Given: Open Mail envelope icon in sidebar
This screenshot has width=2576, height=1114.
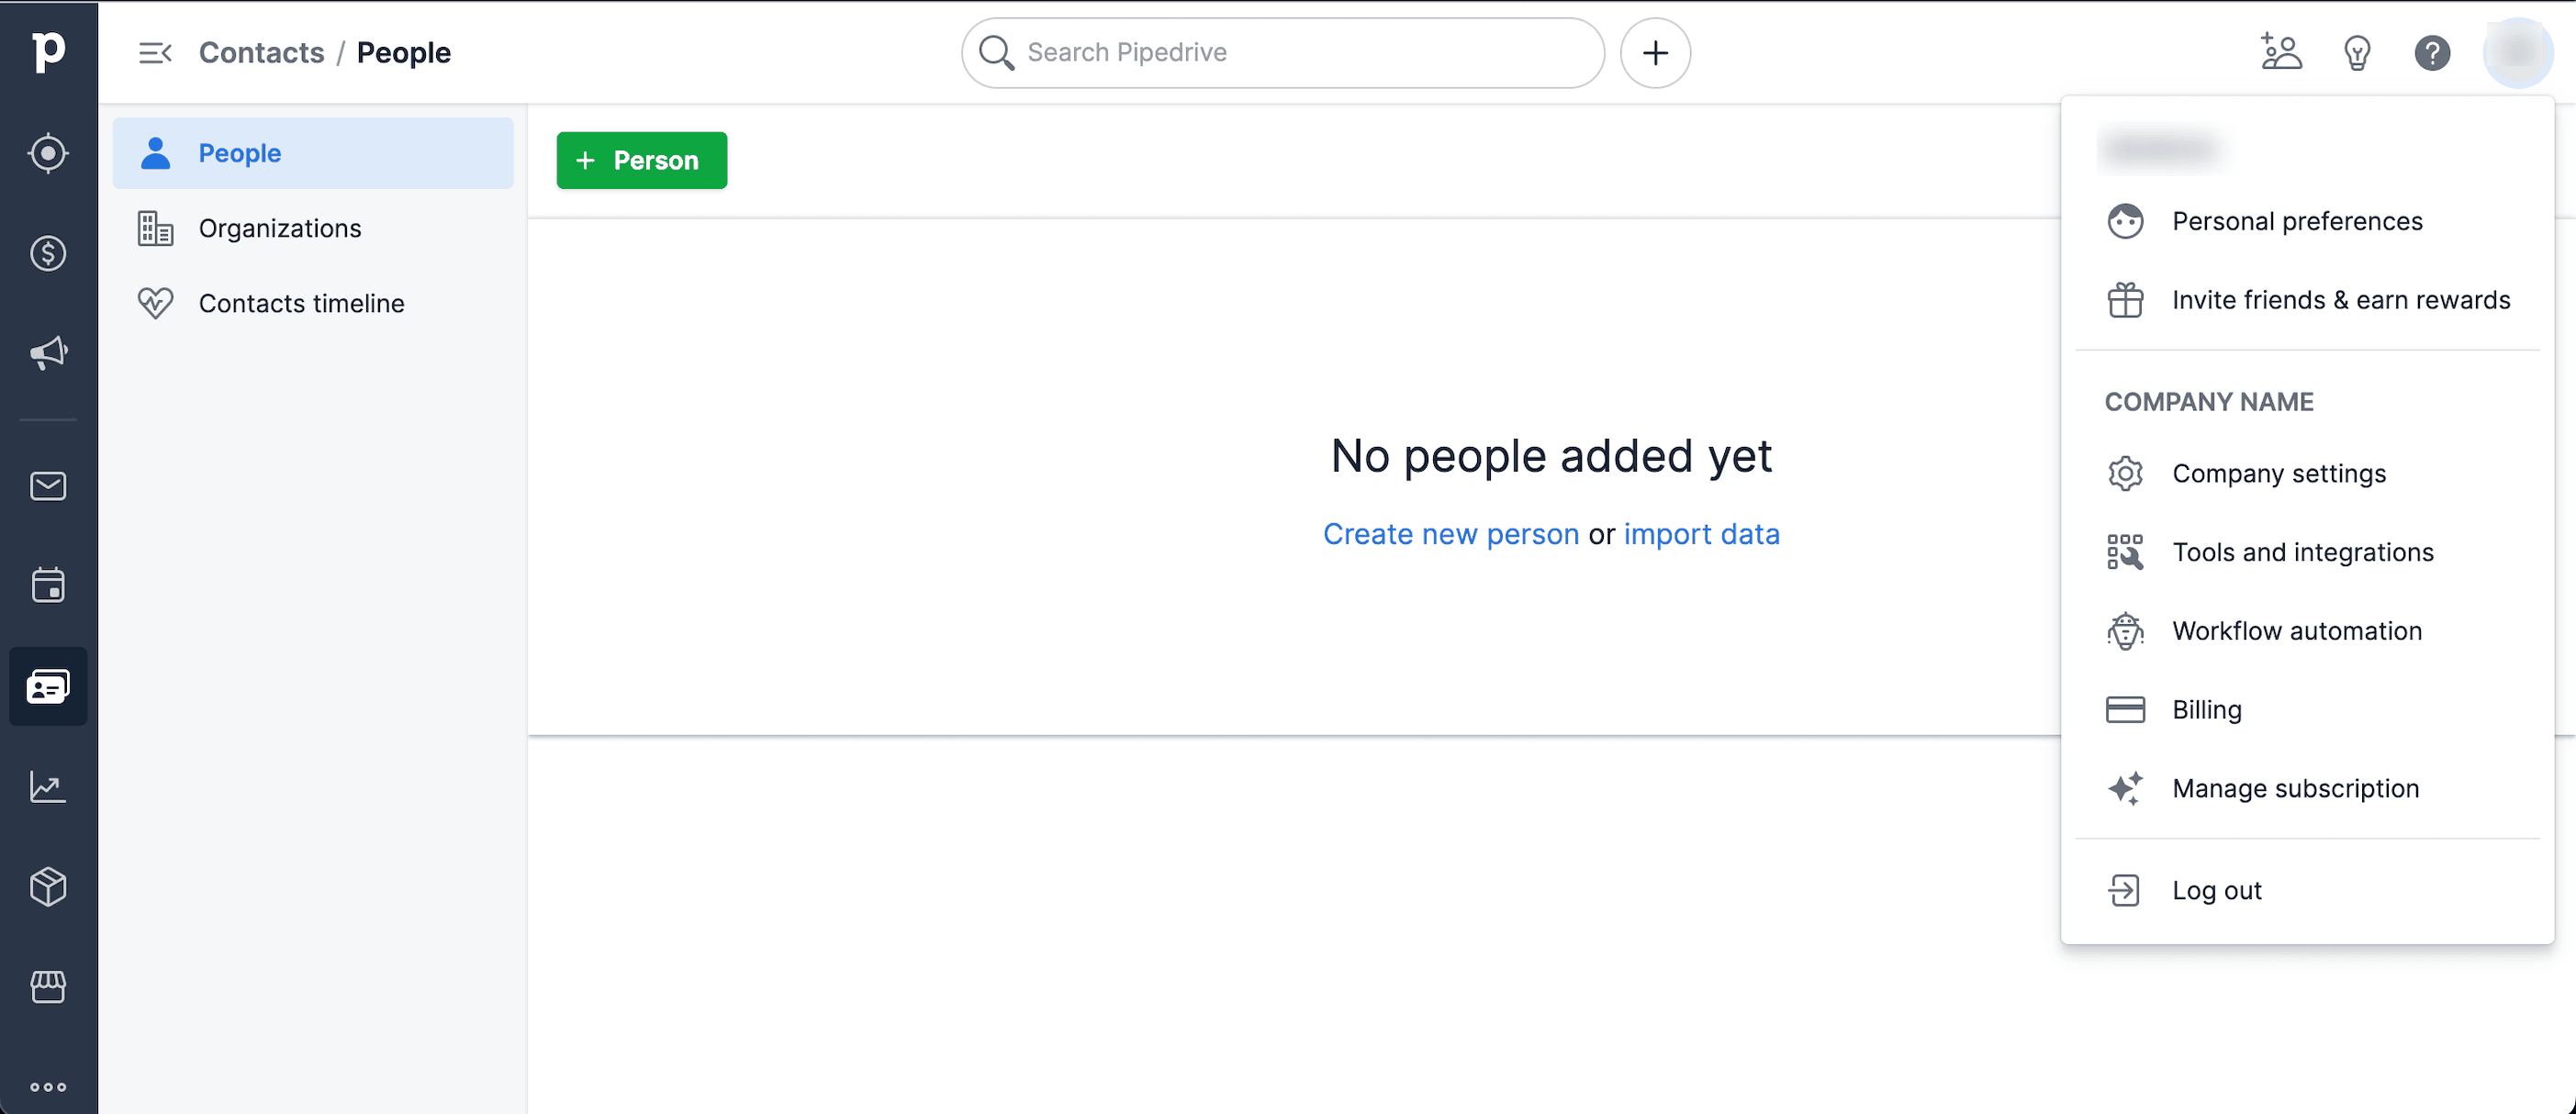Looking at the screenshot, I should (x=48, y=486).
